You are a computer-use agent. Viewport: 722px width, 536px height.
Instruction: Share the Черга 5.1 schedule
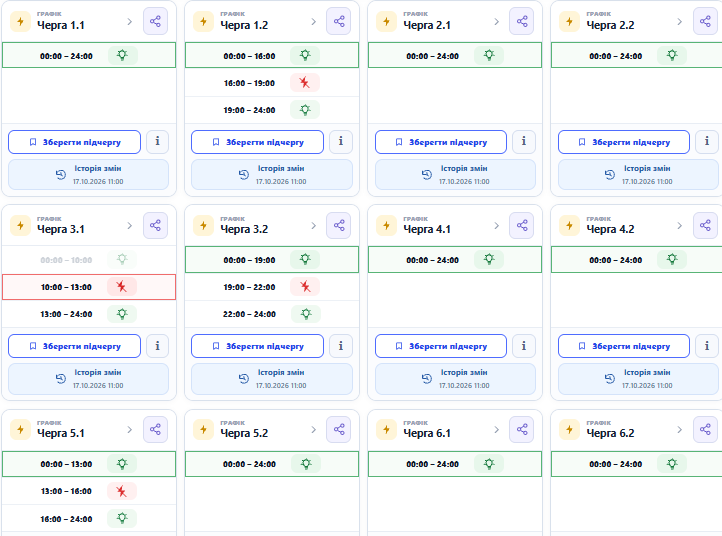[155, 429]
